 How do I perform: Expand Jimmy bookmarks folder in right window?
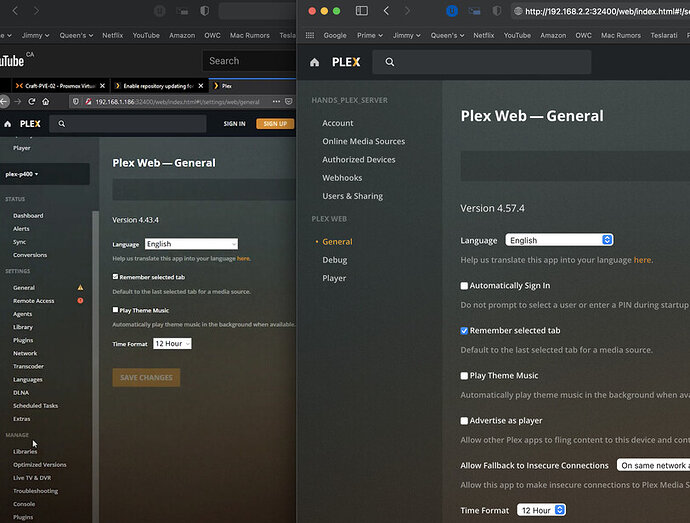(407, 35)
